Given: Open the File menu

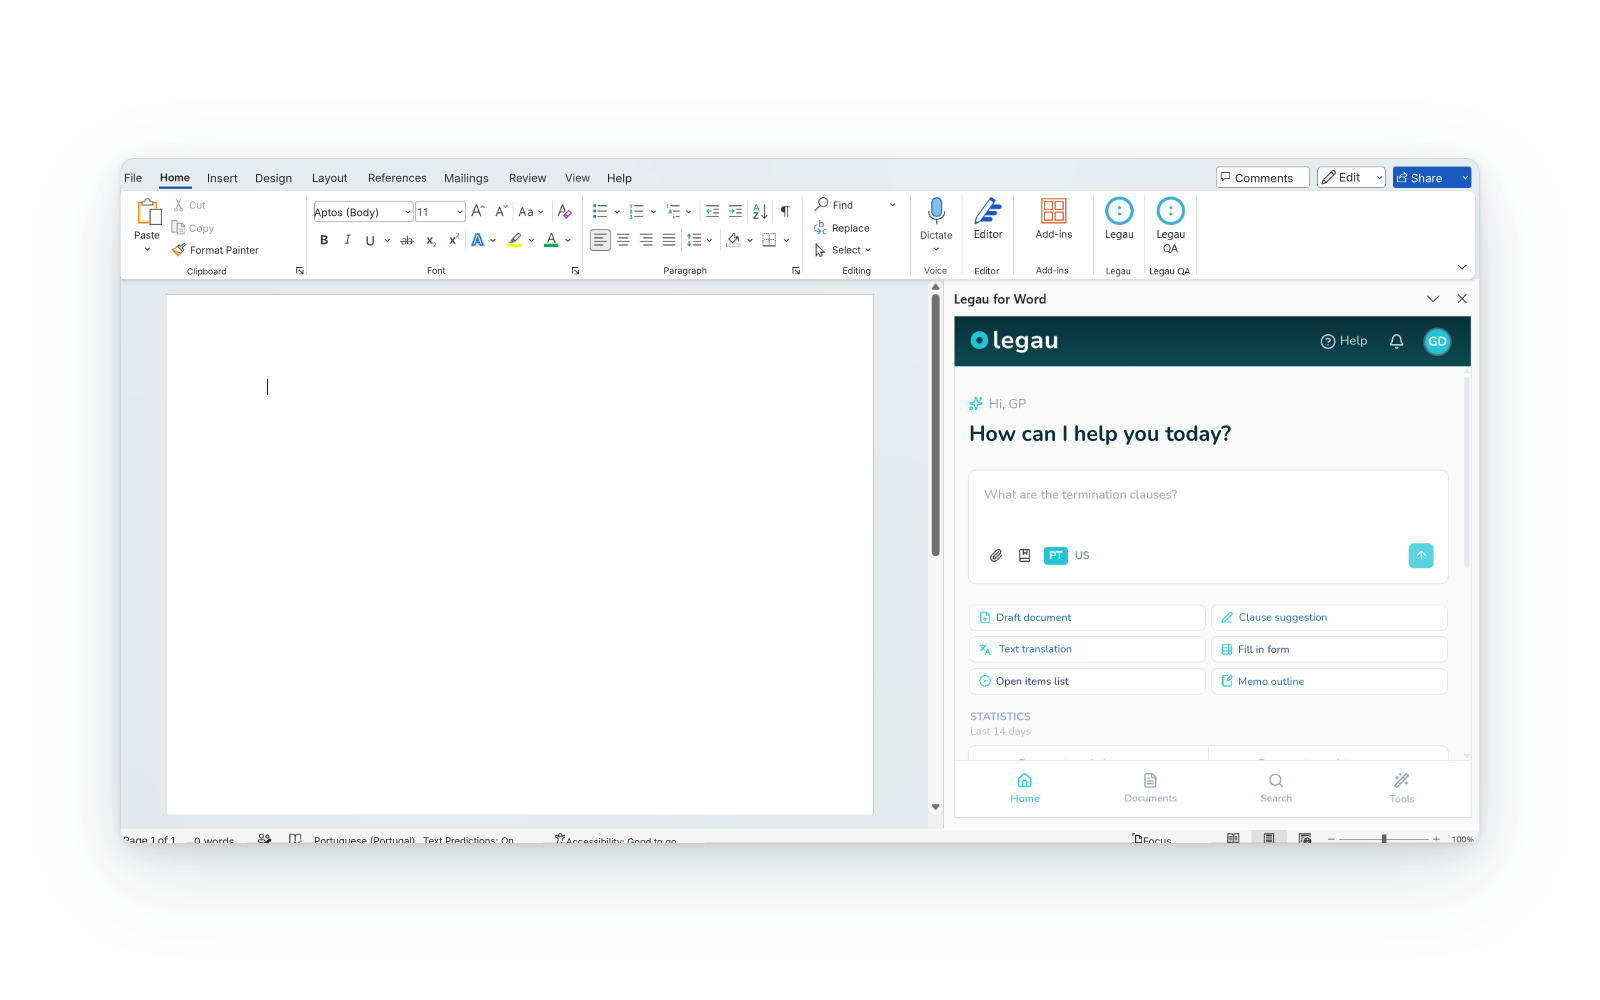Looking at the screenshot, I should click(133, 178).
